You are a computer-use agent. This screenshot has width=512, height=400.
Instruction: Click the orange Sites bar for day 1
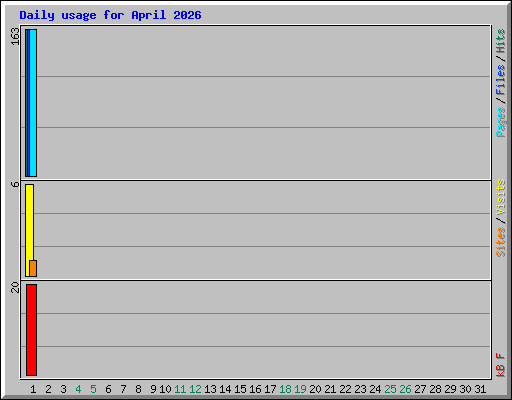(33, 268)
